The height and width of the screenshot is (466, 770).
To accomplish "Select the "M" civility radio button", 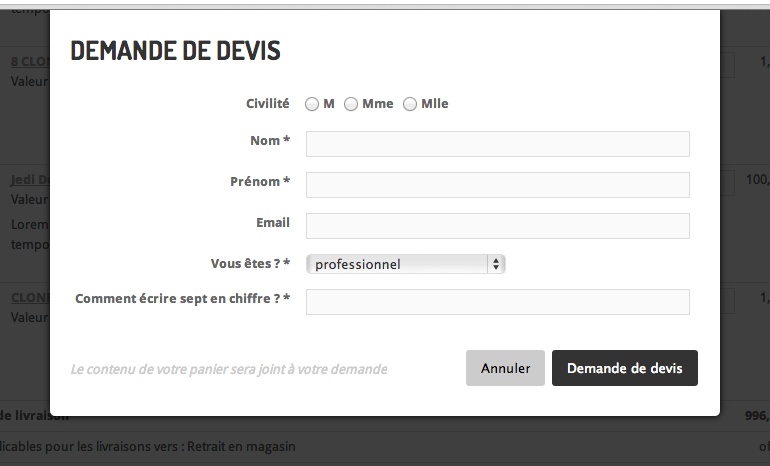I will (x=312, y=104).
